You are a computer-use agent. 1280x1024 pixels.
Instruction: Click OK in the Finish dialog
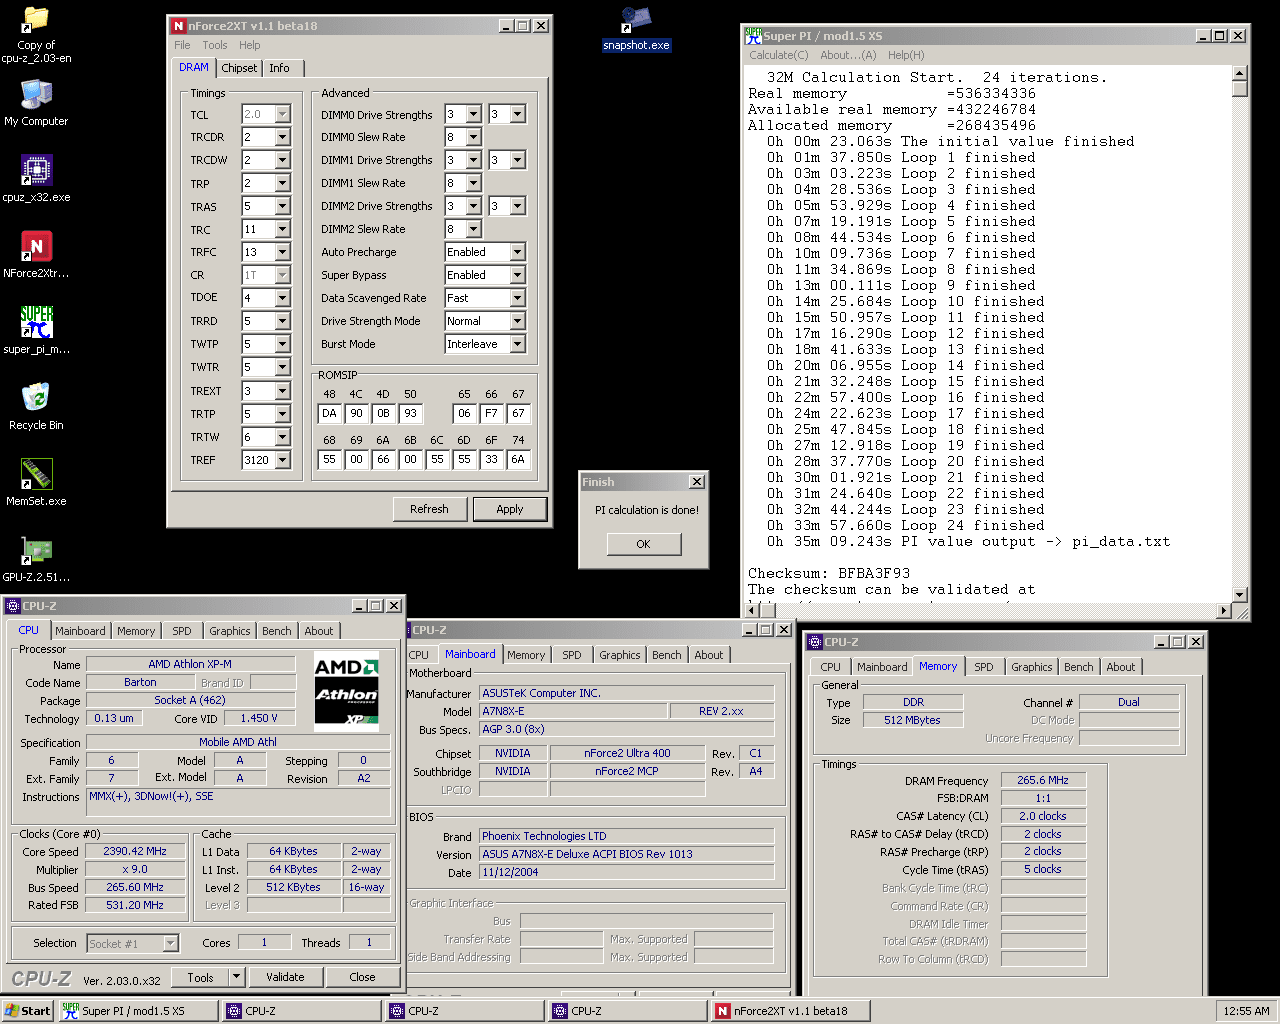click(x=643, y=544)
